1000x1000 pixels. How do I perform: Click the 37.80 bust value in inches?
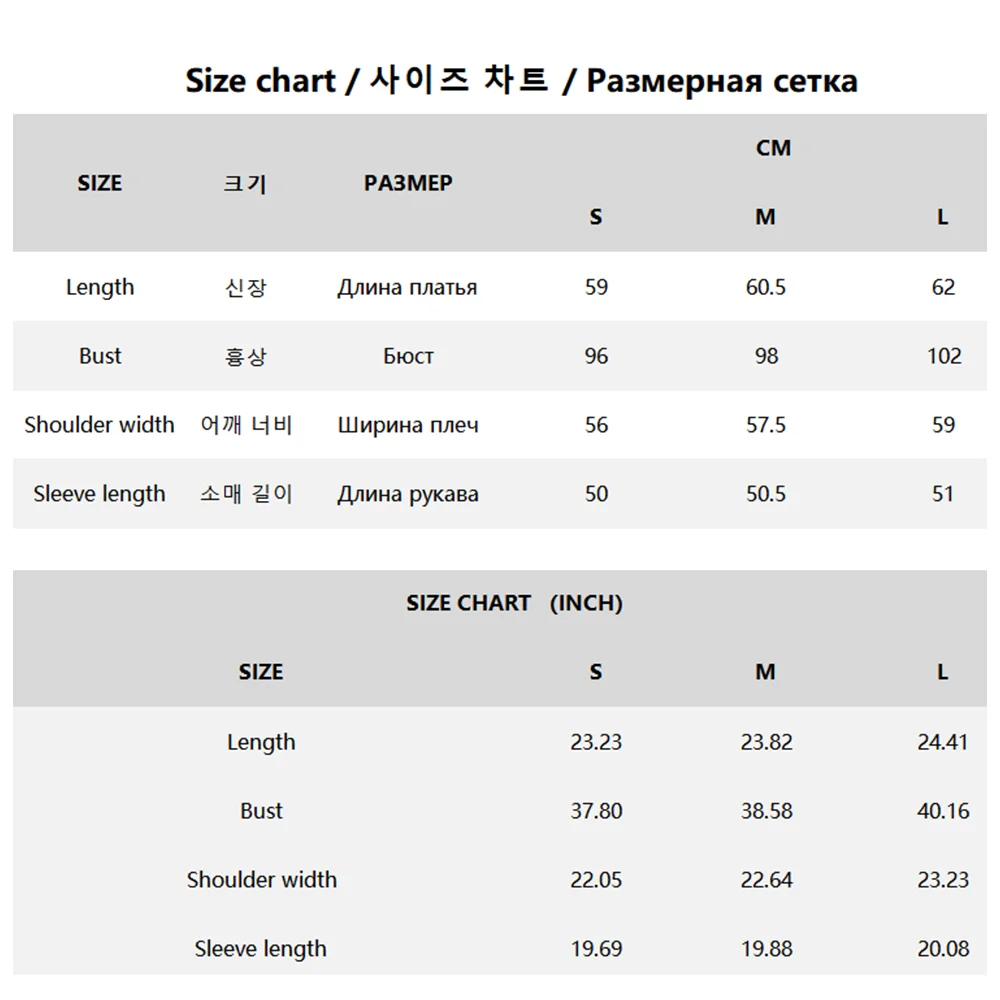pyautogui.click(x=596, y=811)
